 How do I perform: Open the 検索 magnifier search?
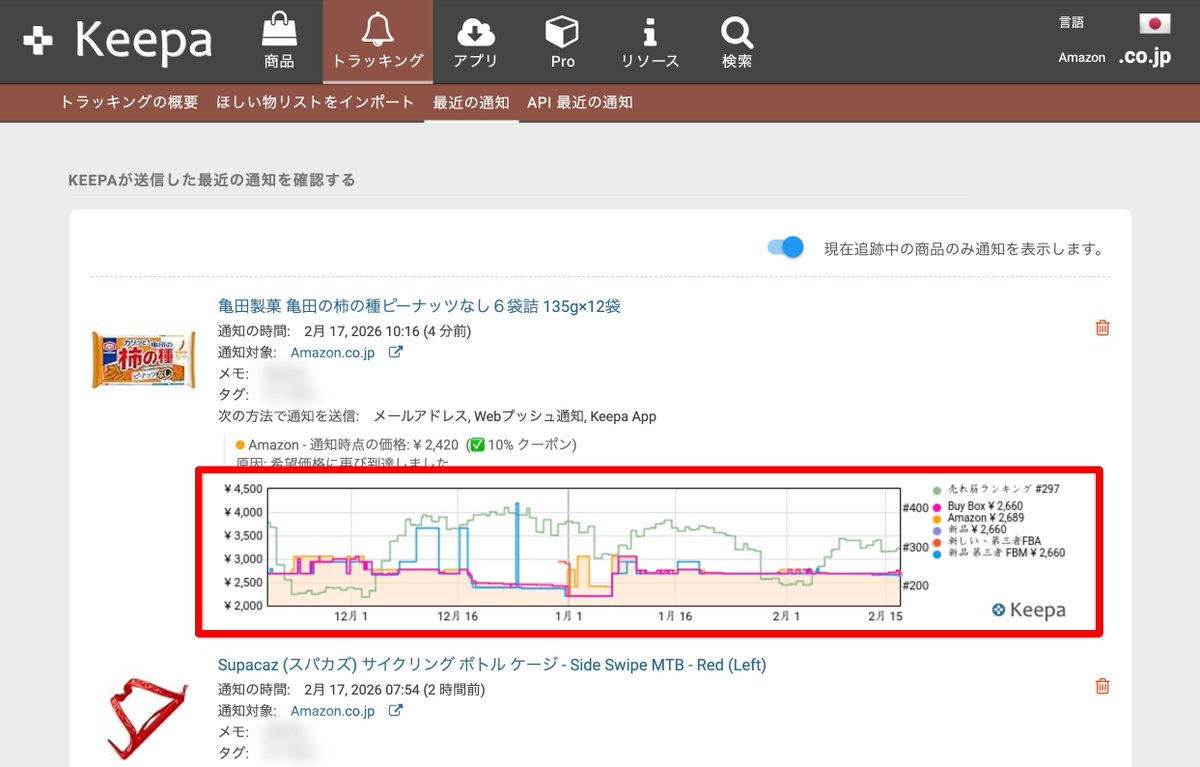[x=737, y=41]
